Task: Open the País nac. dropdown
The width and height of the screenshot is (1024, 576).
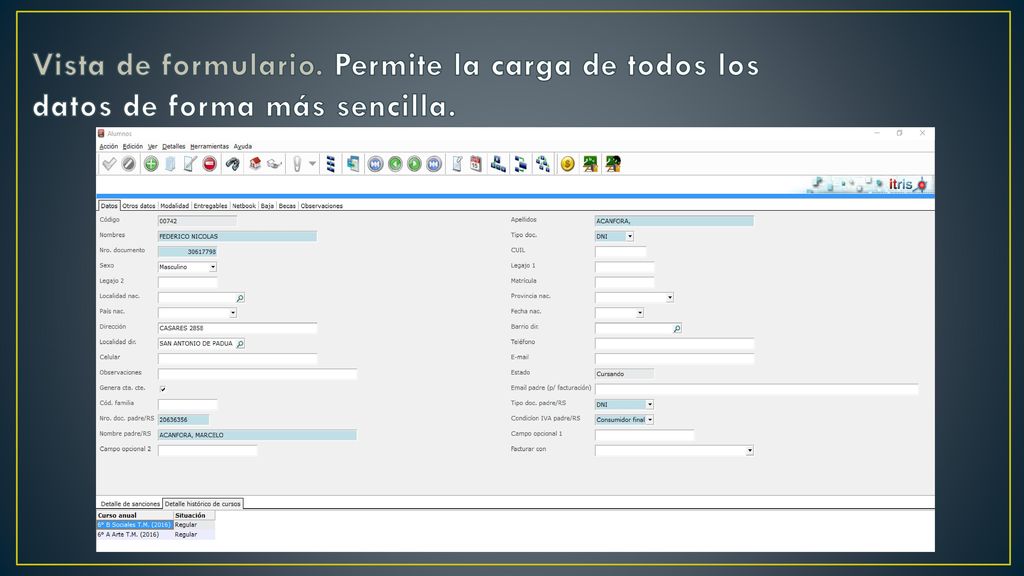Action: tap(232, 313)
